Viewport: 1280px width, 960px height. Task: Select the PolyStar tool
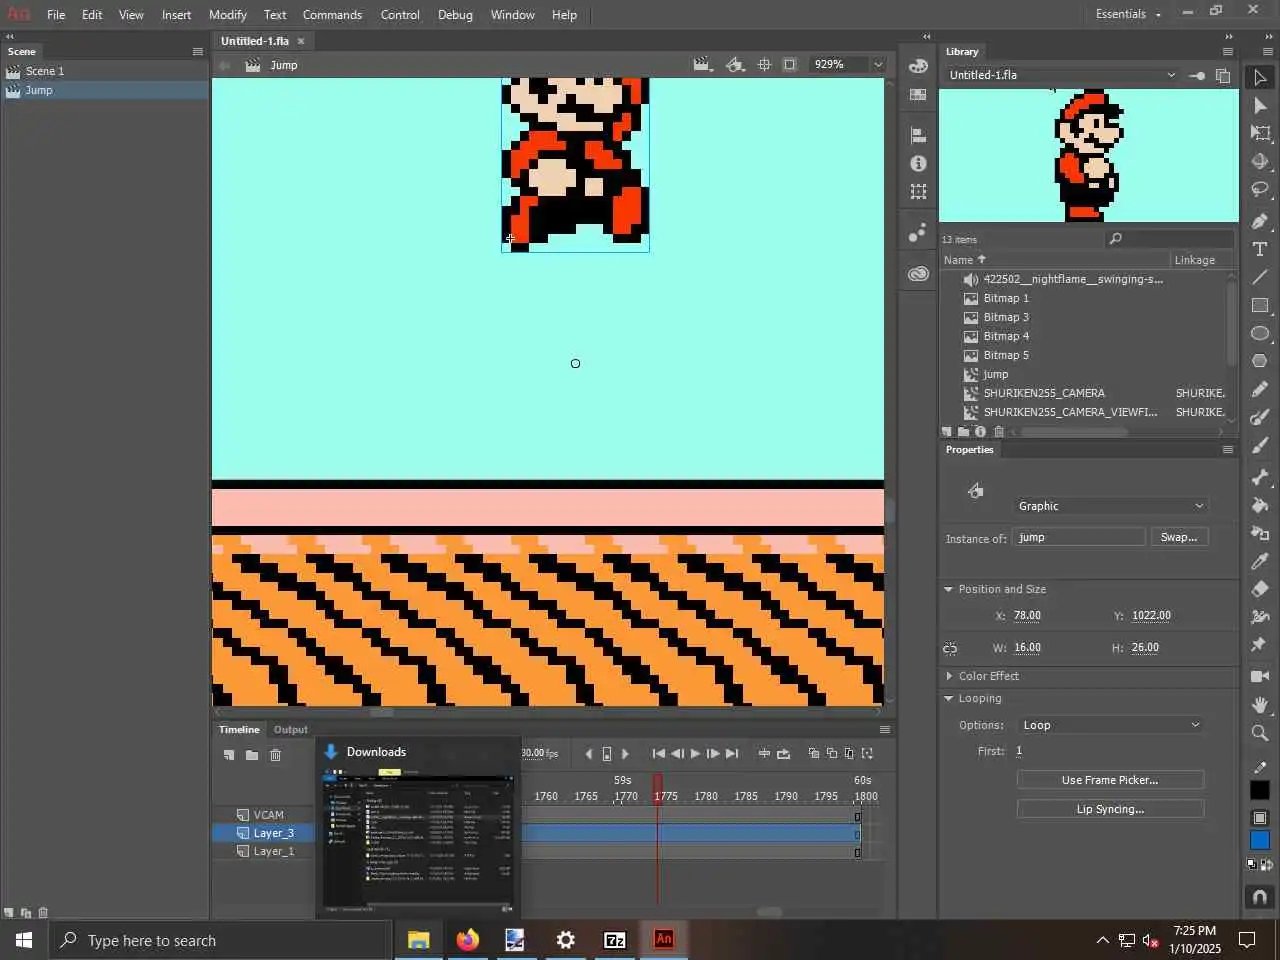tap(1260, 361)
